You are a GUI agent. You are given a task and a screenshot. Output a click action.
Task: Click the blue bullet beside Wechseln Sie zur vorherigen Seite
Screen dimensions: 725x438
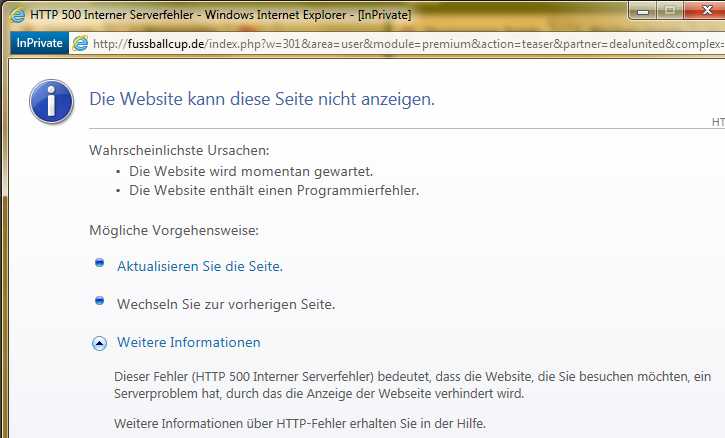coord(99,300)
